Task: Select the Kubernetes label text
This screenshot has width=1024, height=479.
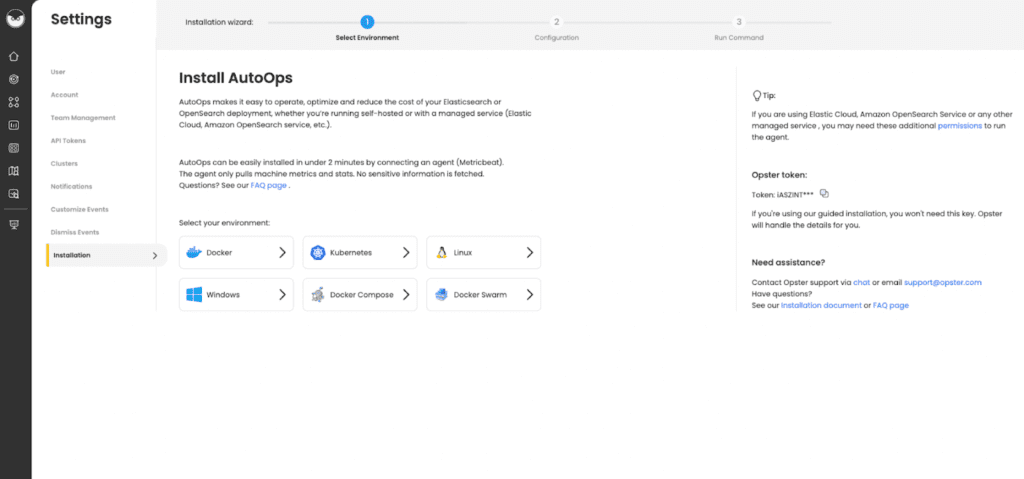Action: pos(351,252)
